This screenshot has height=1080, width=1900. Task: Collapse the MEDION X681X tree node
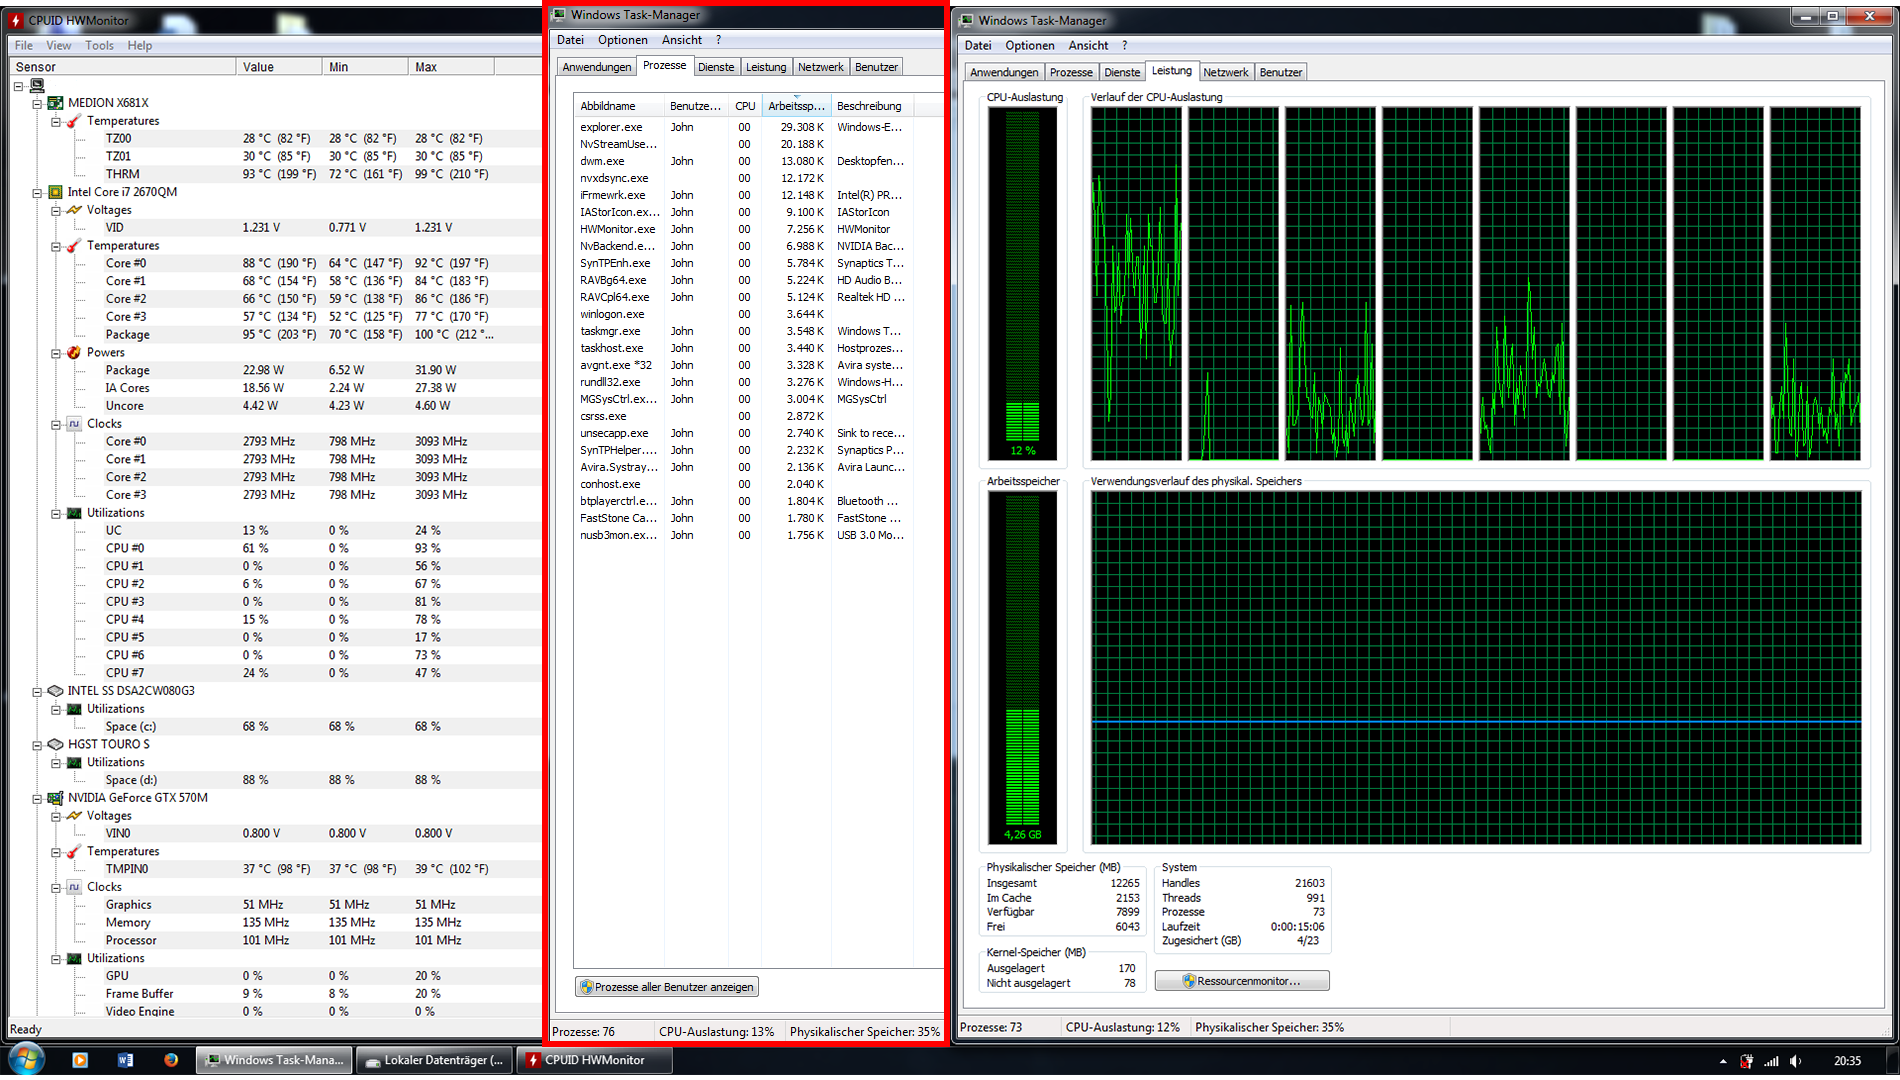pos(37,103)
